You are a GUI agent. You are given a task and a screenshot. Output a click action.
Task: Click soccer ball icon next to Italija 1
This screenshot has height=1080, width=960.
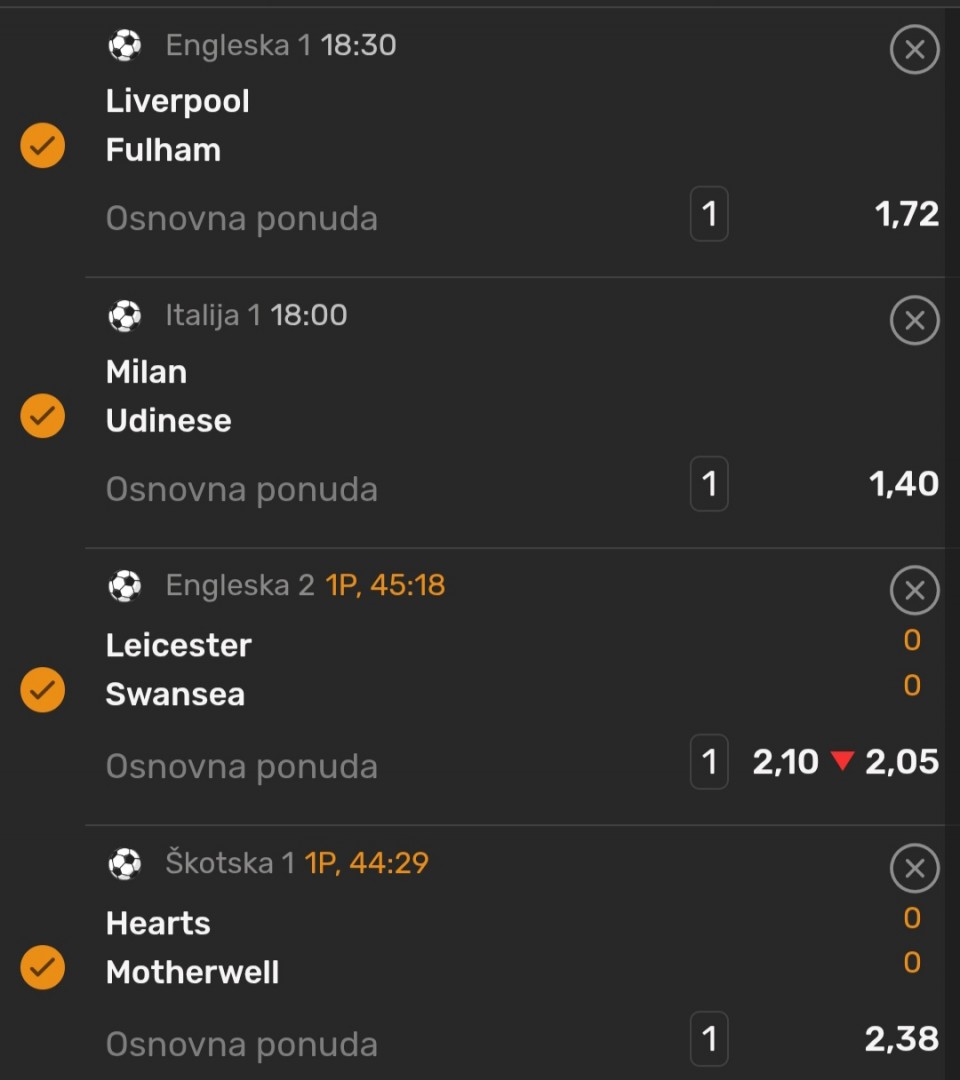(125, 316)
